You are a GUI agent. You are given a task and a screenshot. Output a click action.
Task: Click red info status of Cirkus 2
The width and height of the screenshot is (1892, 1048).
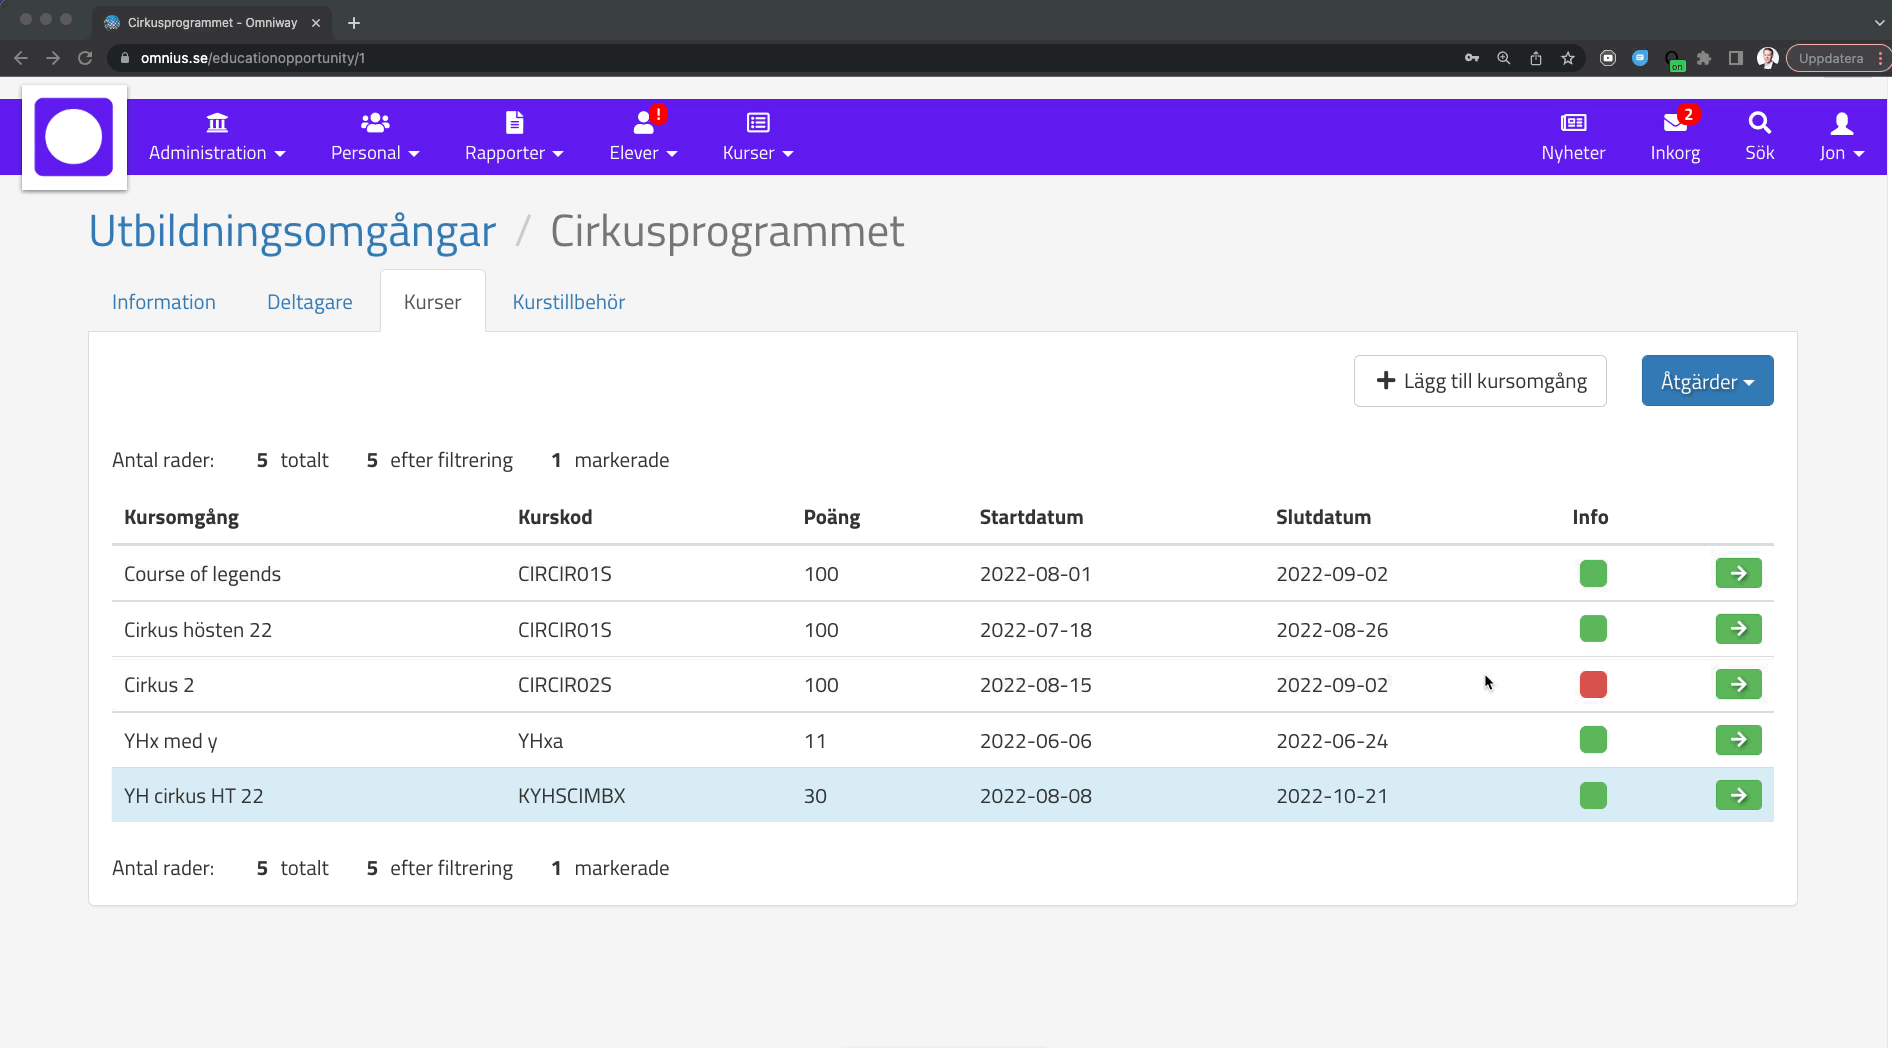1593,684
